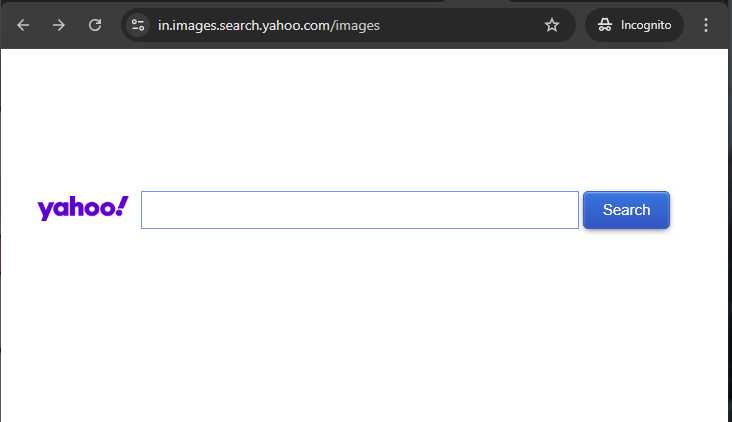732x422 pixels.
Task: Bookmark this page with the star
Action: [552, 25]
